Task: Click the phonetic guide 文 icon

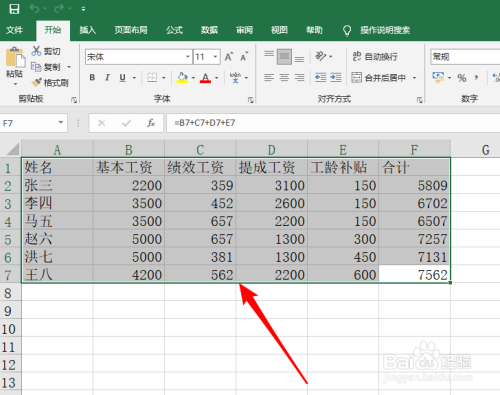Action: coord(235,78)
